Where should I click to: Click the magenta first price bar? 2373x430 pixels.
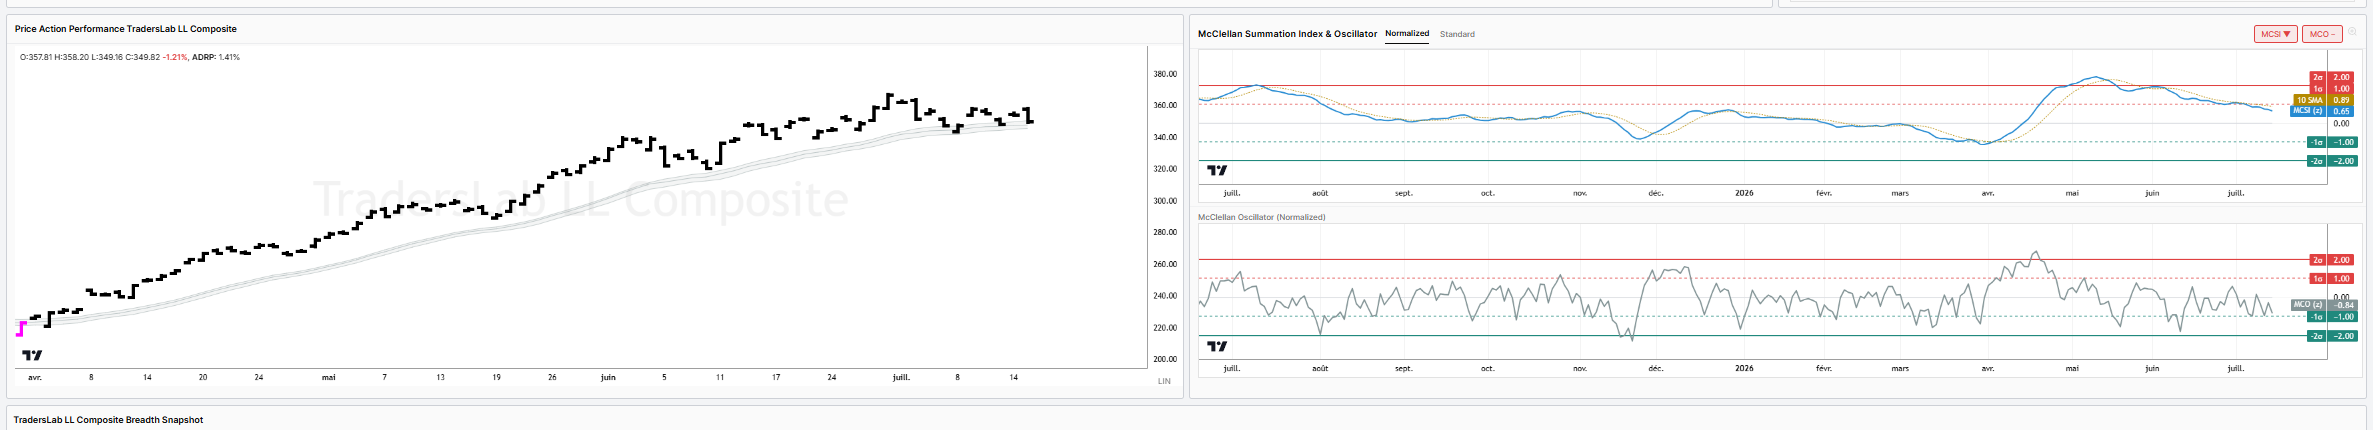point(22,328)
